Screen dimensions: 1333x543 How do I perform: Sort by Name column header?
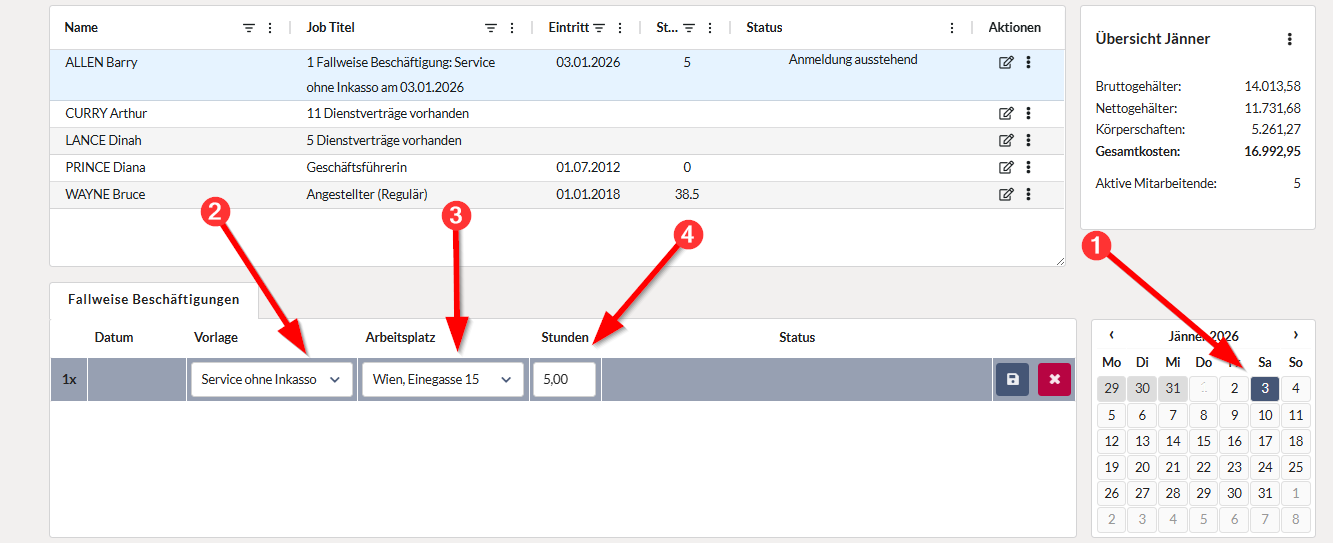[x=82, y=28]
